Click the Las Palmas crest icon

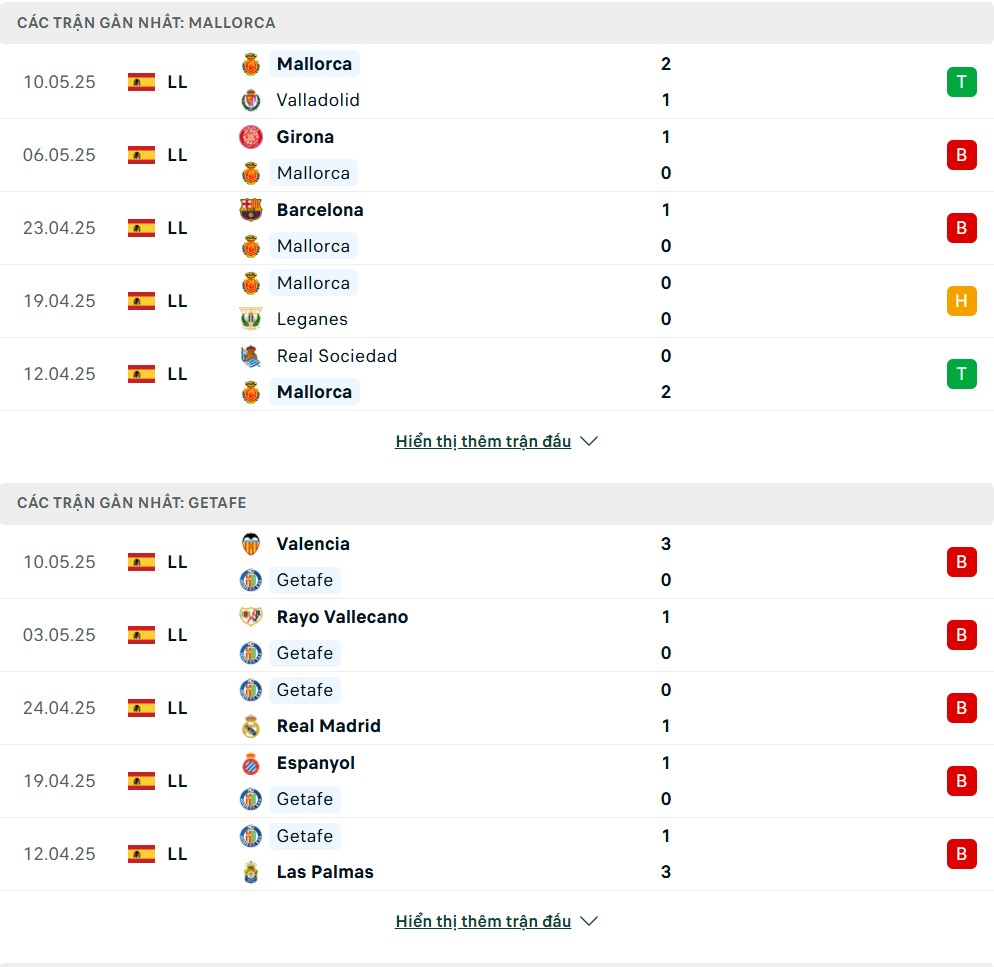click(x=251, y=873)
